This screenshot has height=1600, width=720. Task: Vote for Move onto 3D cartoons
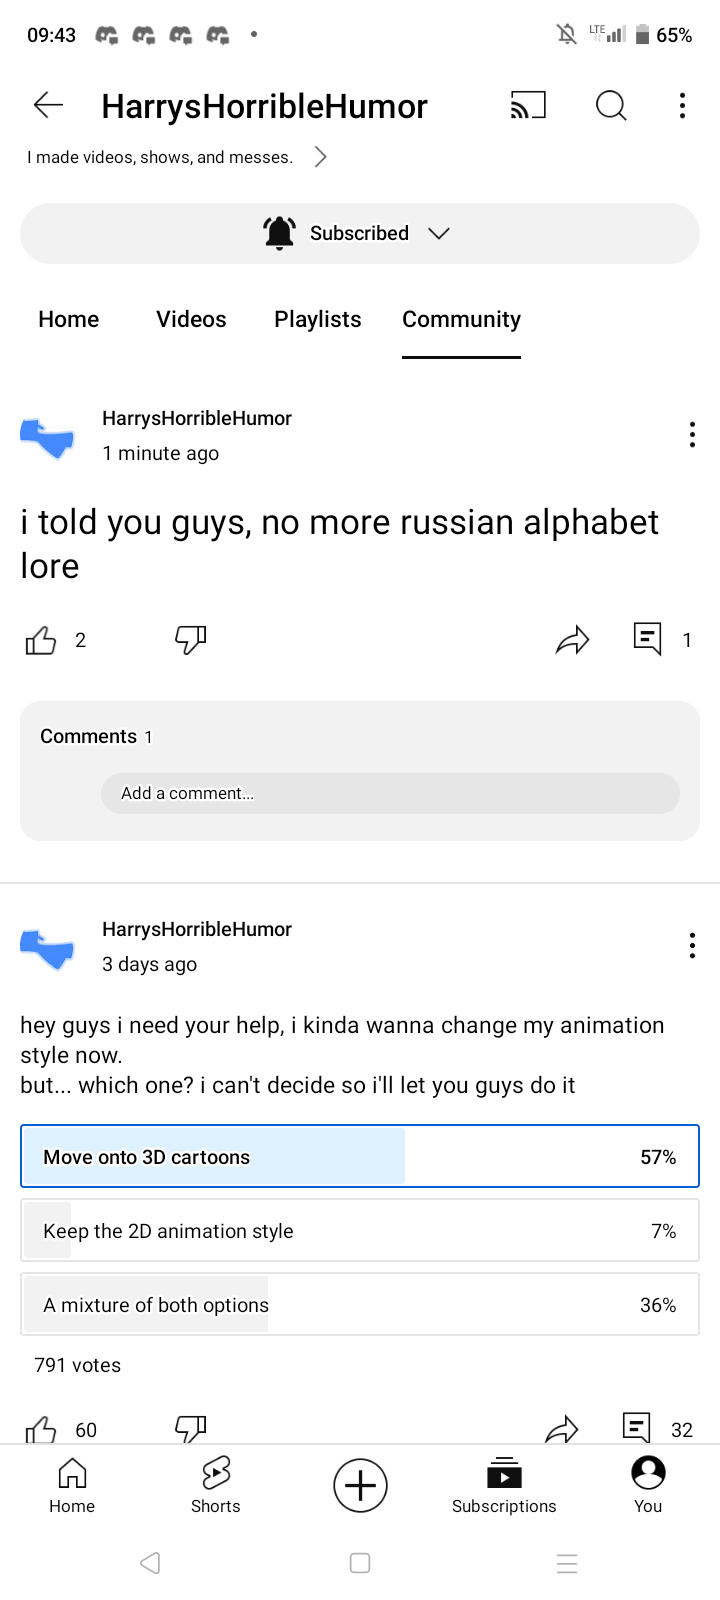tap(360, 1157)
